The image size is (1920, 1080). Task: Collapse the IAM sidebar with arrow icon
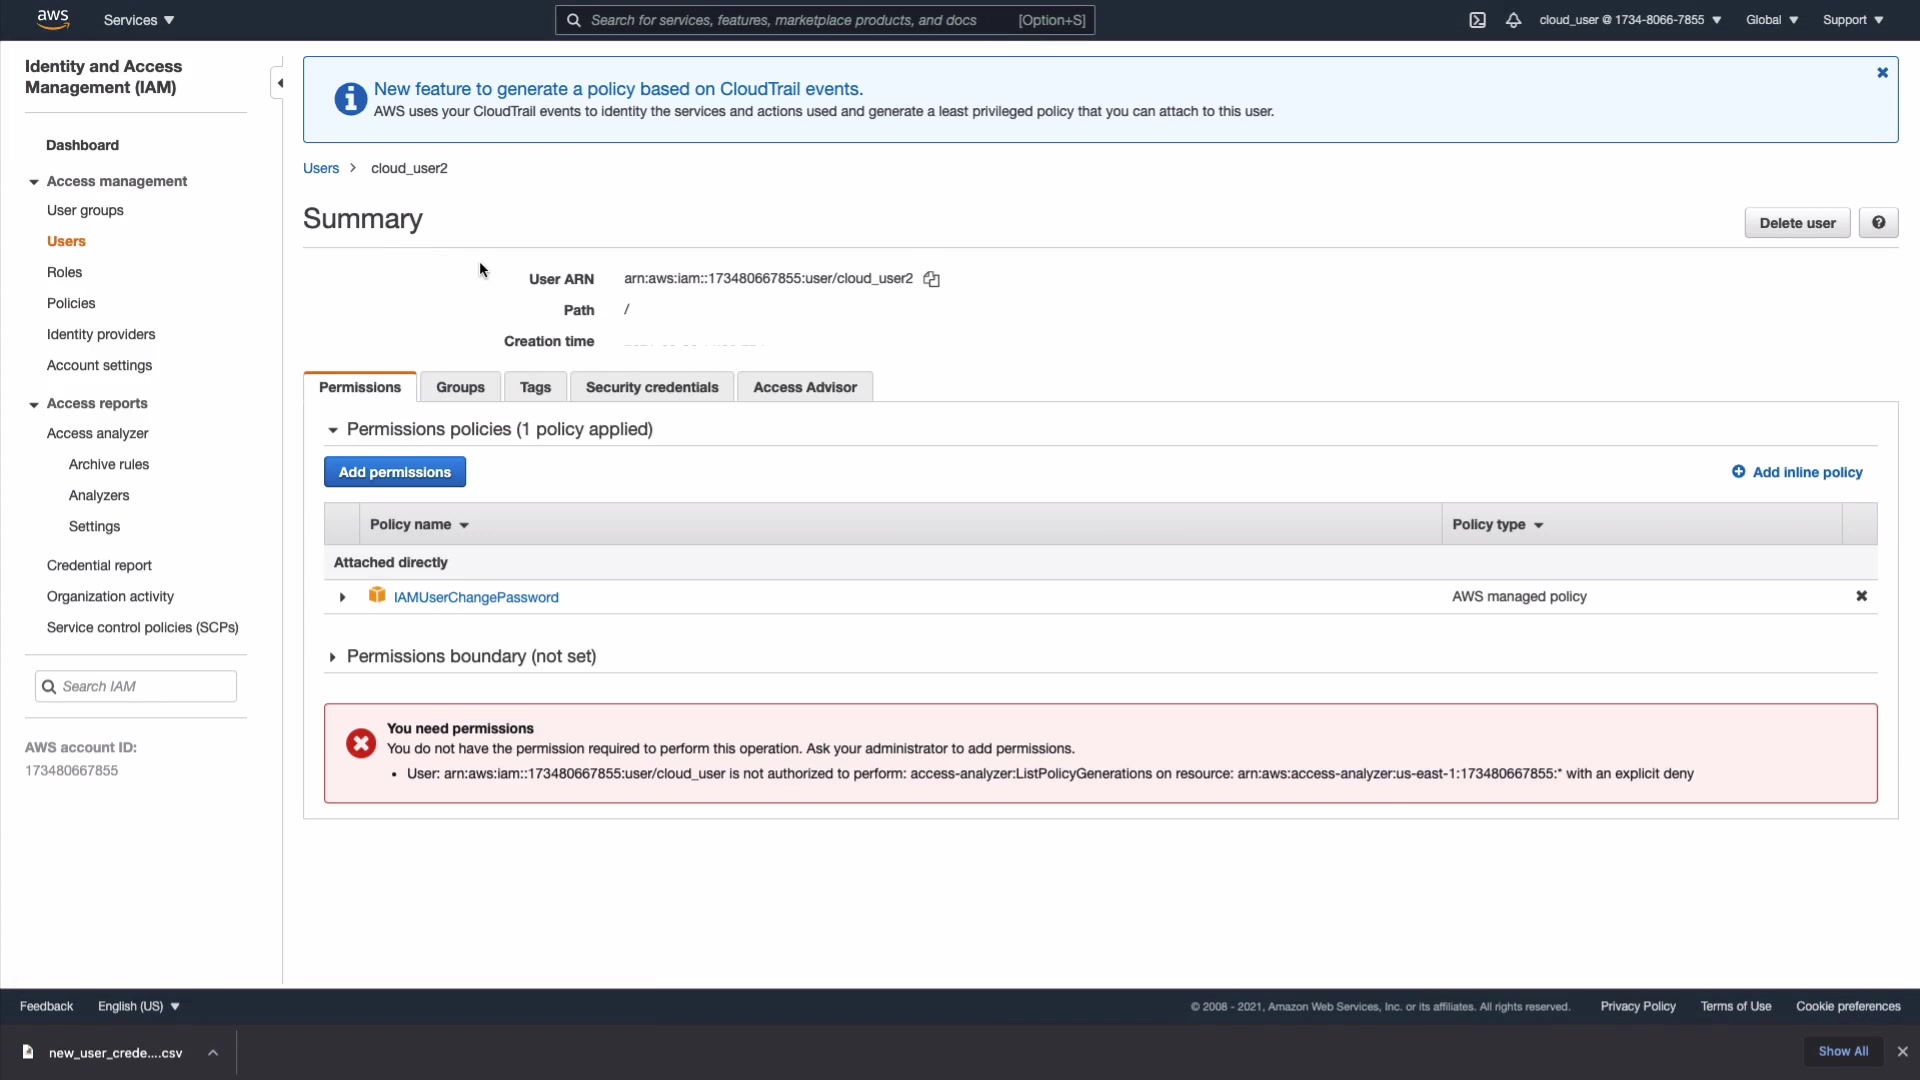point(279,83)
